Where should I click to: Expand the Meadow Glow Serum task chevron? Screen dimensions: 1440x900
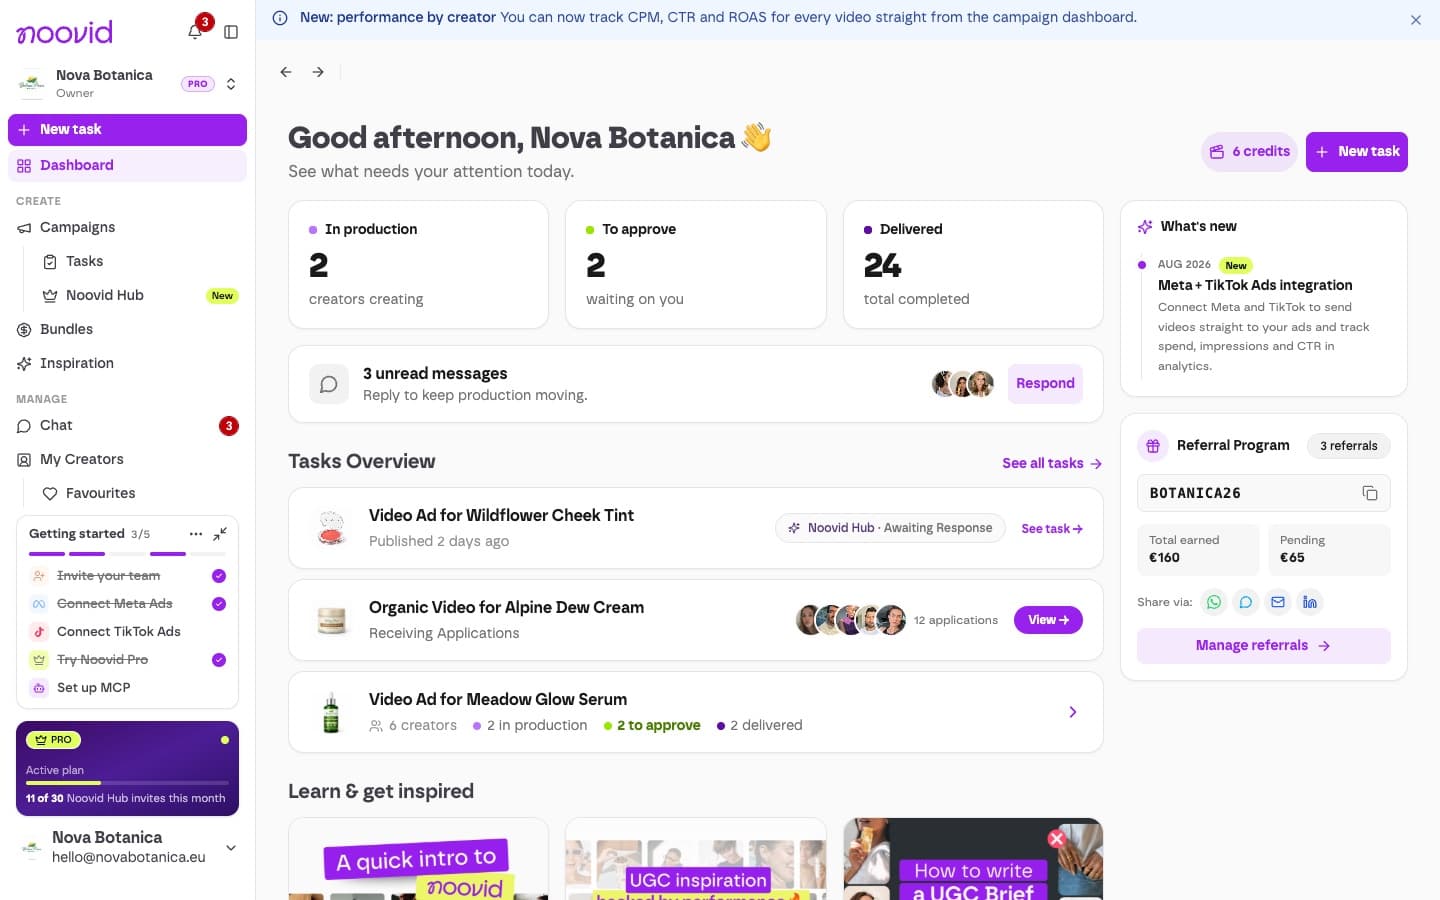(x=1073, y=712)
